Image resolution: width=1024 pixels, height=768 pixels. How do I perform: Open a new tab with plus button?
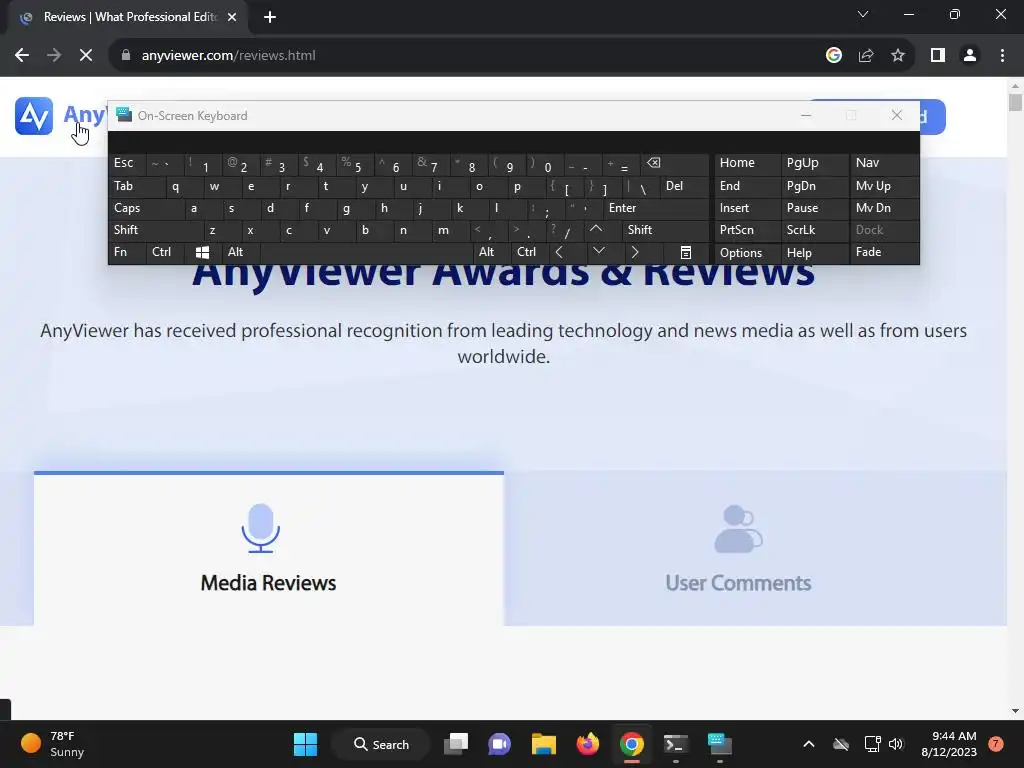point(270,17)
